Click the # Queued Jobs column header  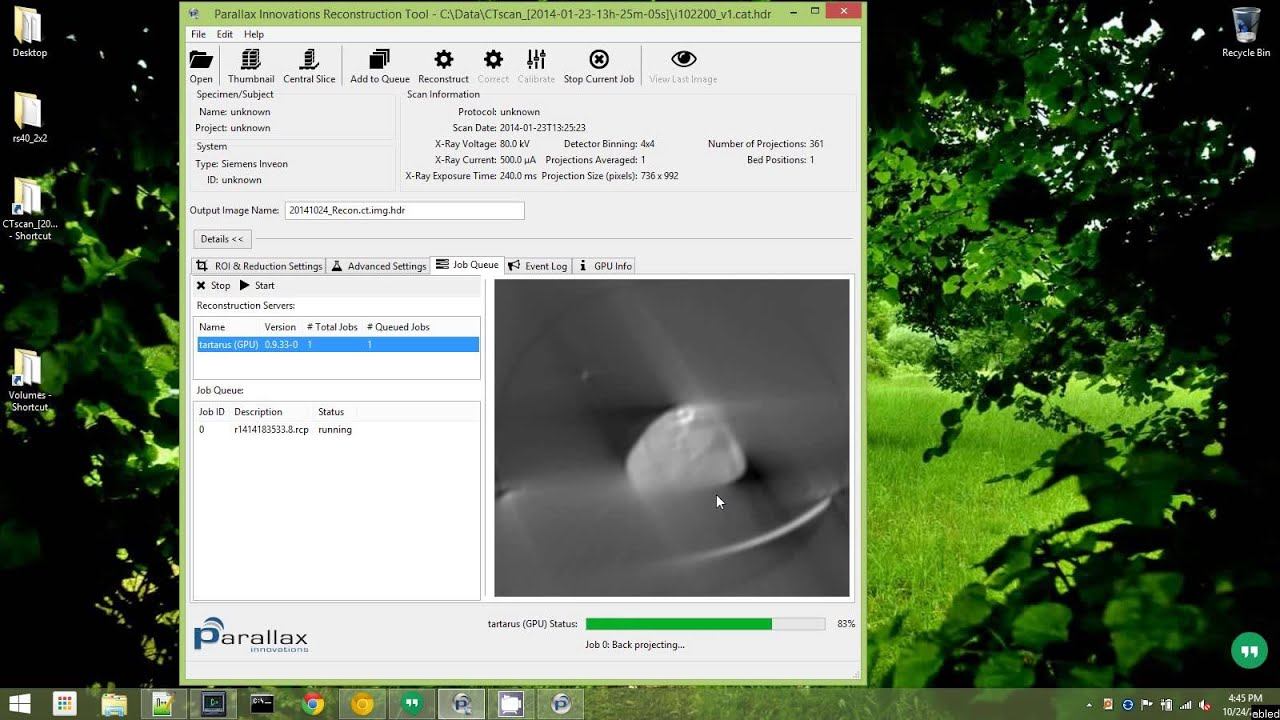pyautogui.click(x=398, y=327)
